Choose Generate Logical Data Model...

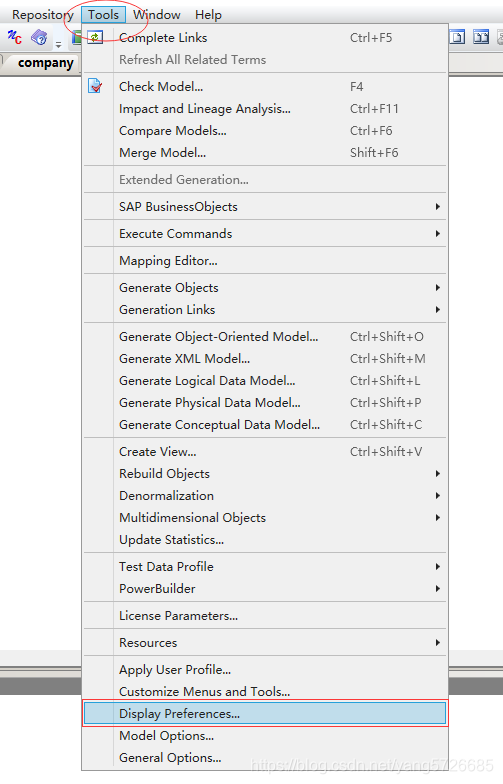pos(265,380)
